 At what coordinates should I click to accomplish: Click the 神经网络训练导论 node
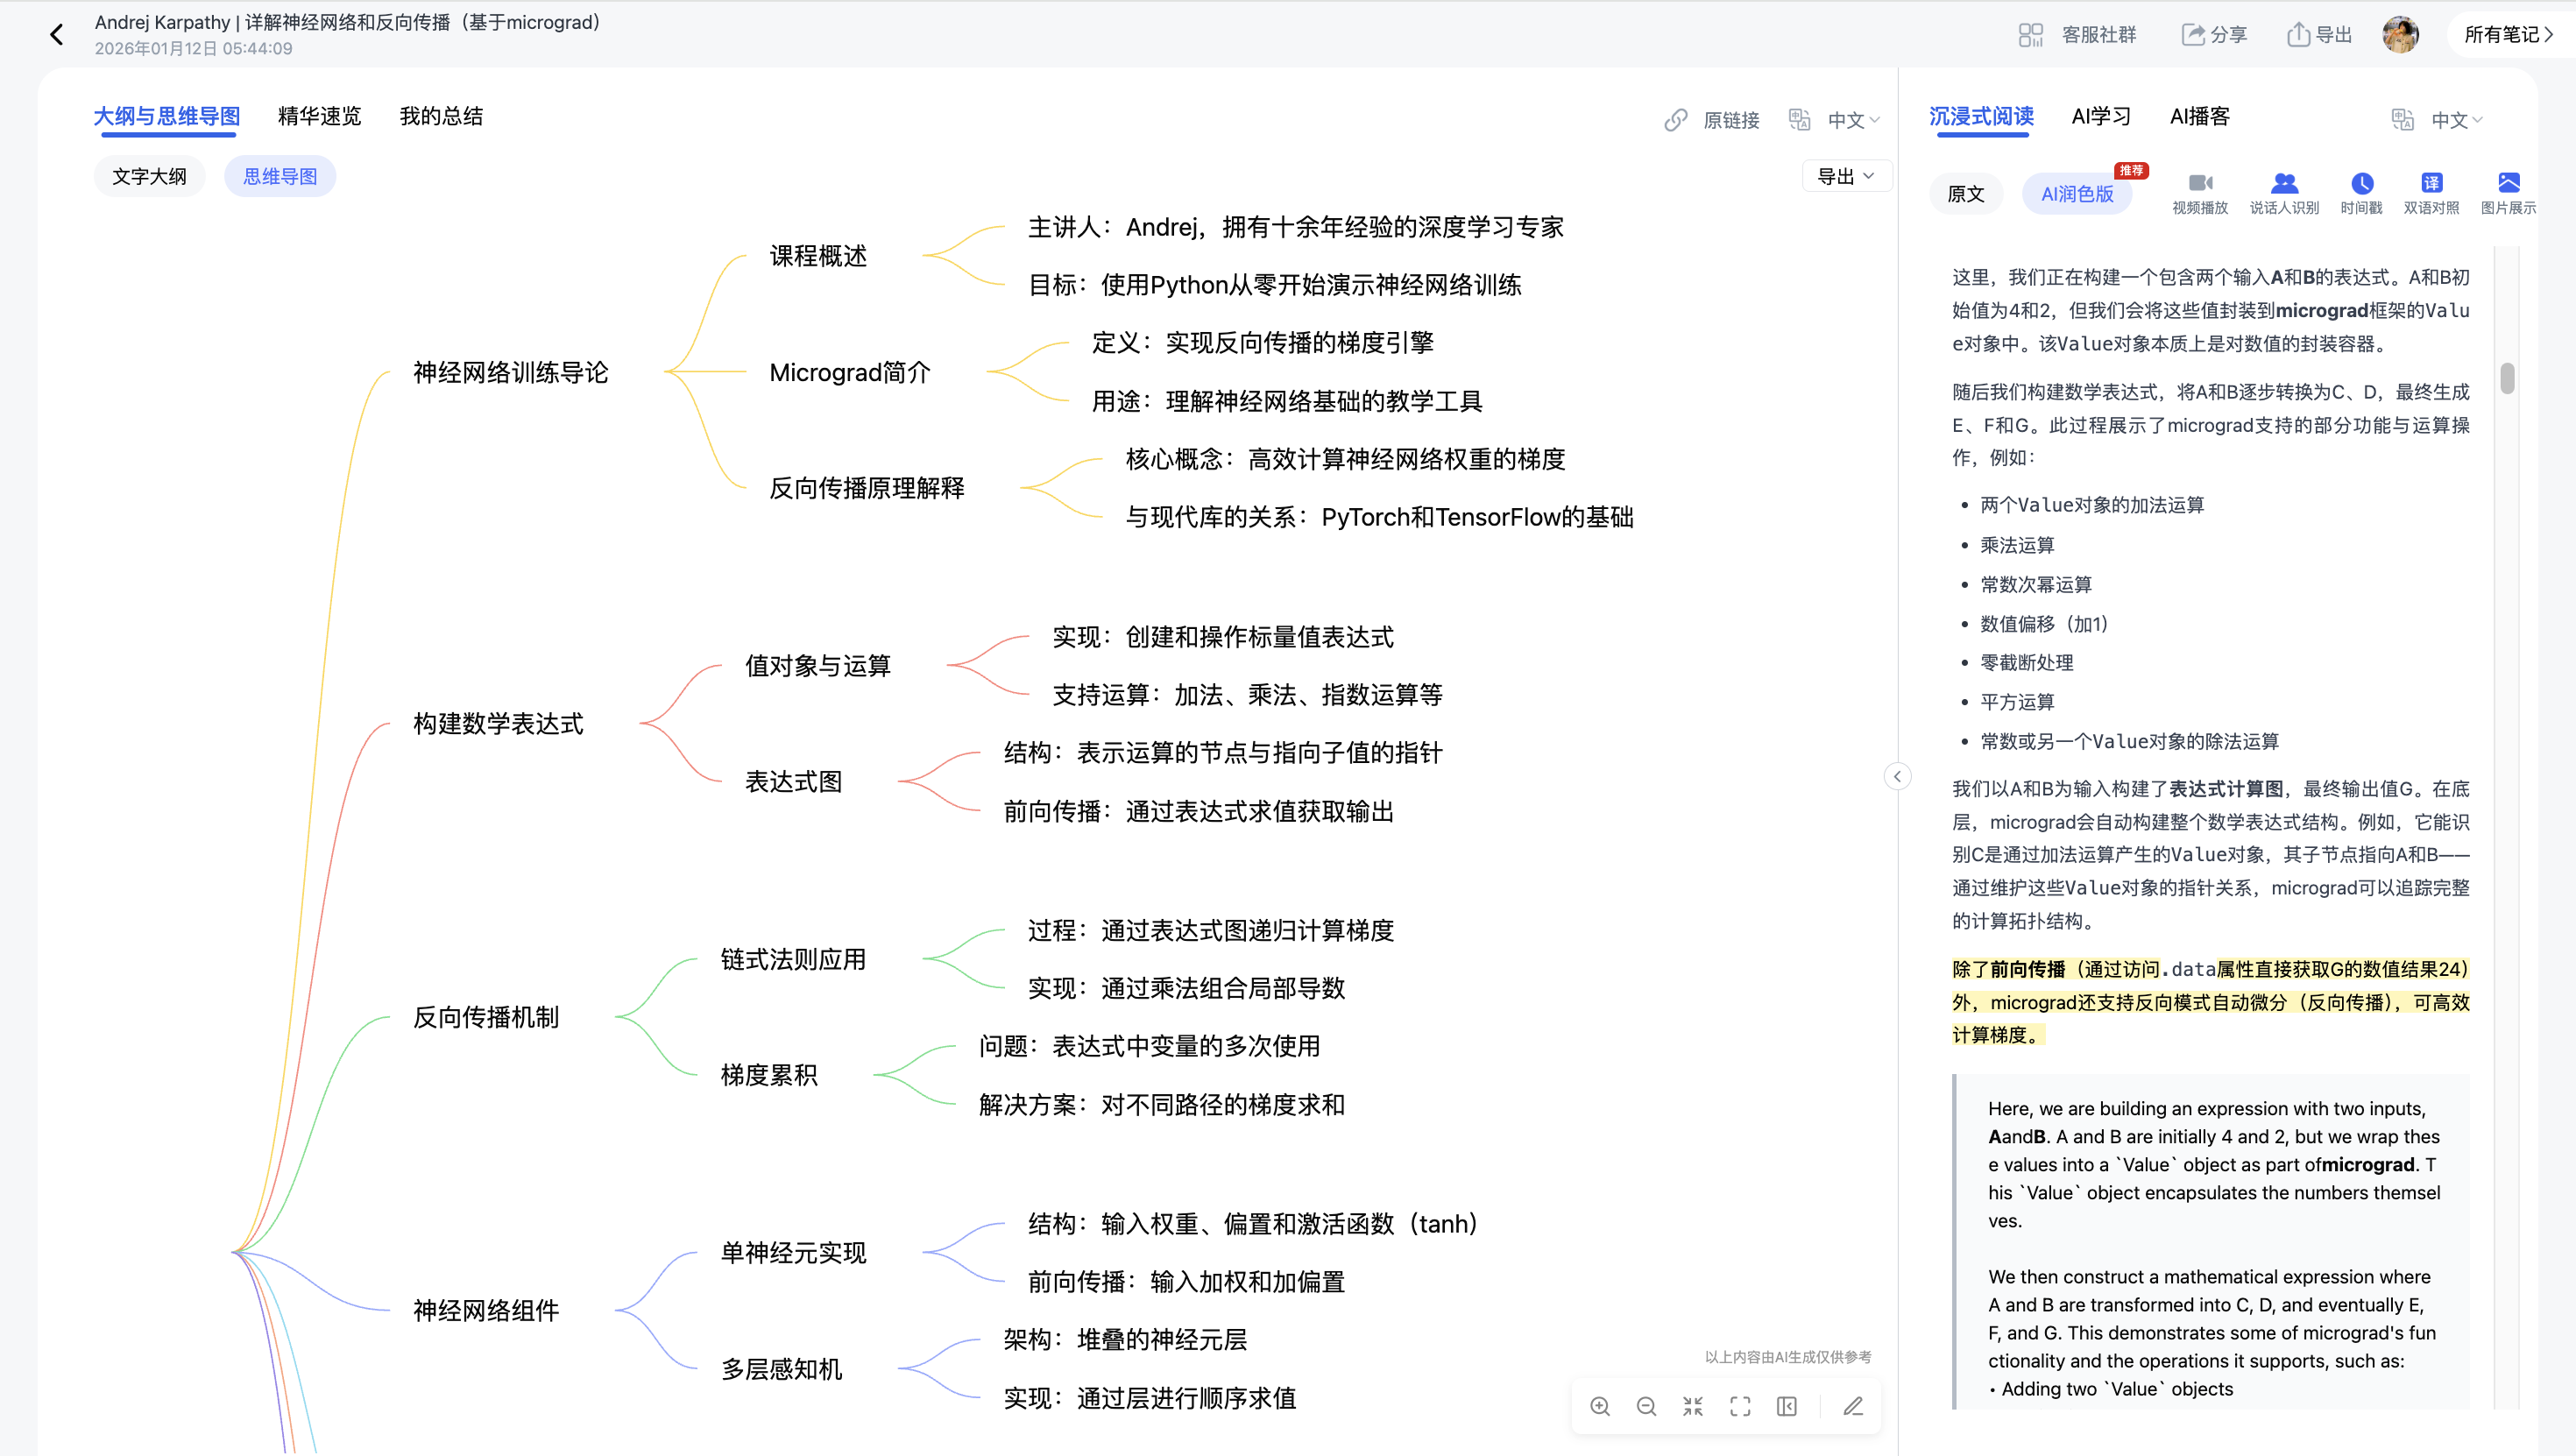point(510,372)
